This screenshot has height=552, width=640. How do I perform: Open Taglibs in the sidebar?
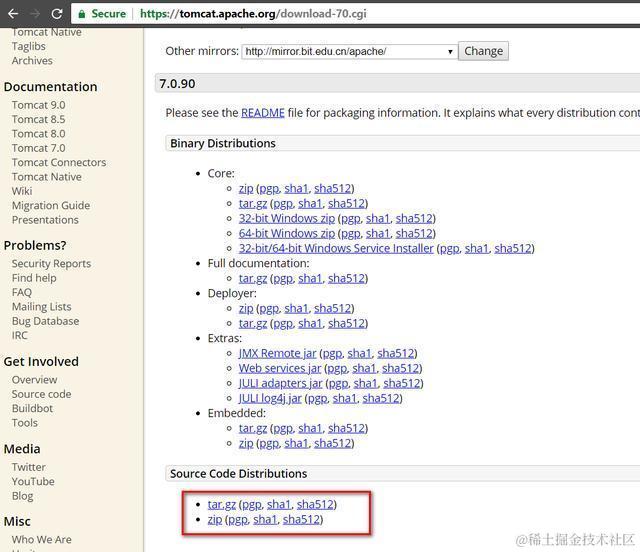29,46
